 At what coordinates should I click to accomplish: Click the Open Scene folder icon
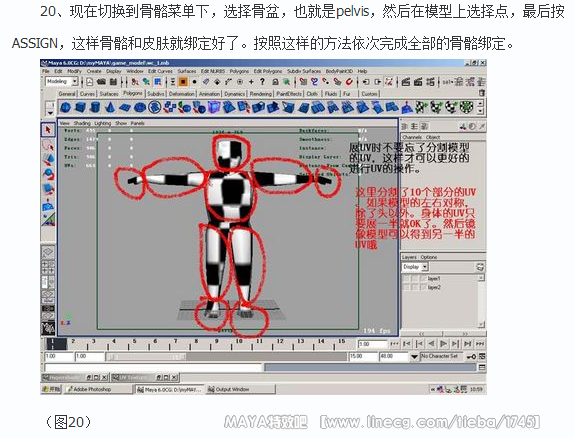point(101,82)
